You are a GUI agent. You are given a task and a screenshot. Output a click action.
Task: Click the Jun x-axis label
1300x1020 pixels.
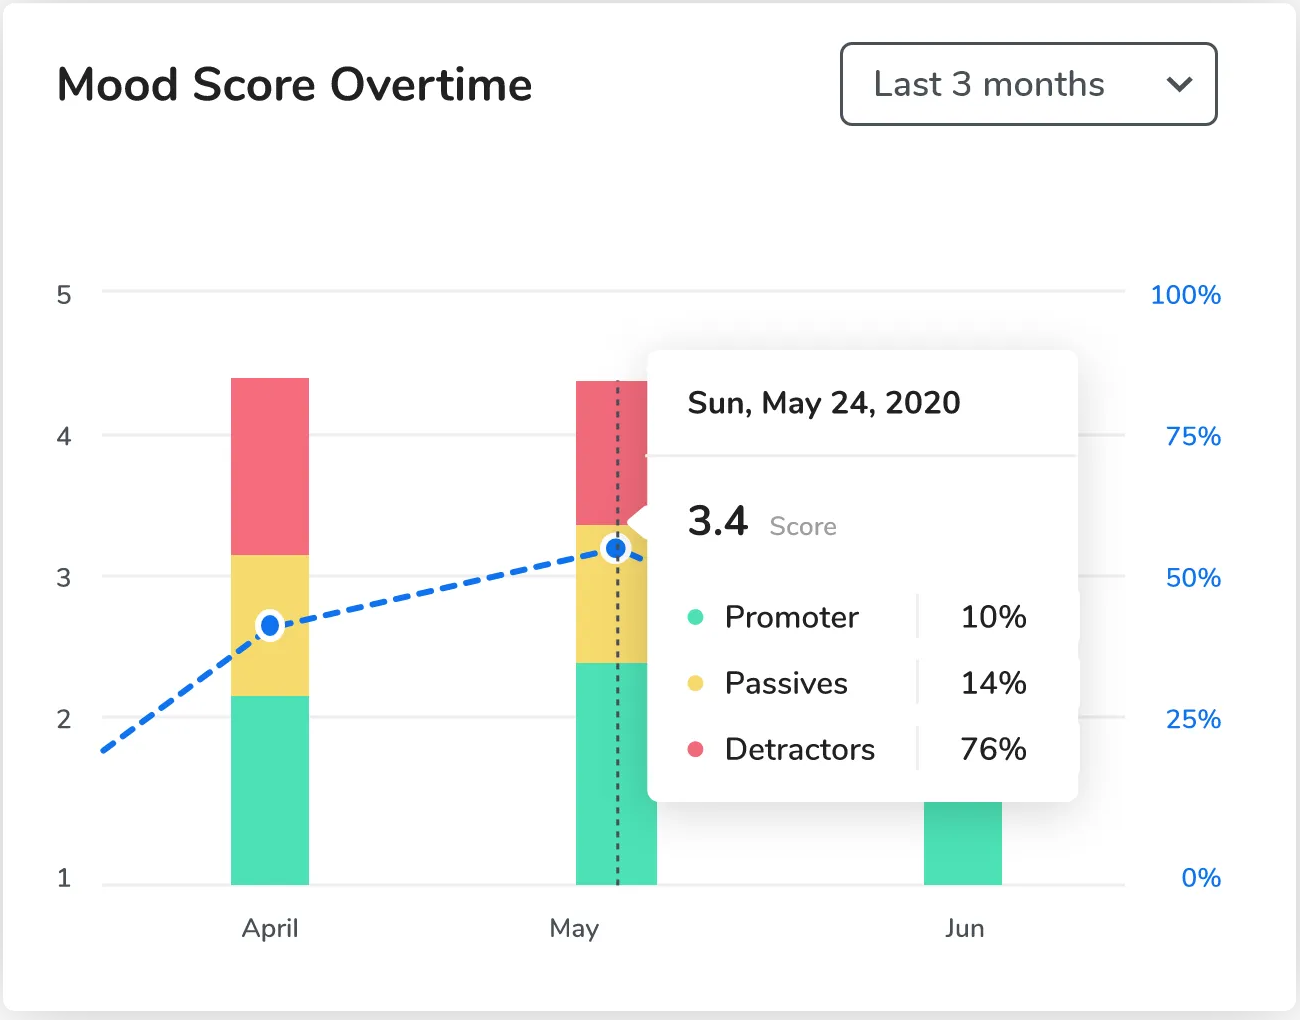coord(964,928)
